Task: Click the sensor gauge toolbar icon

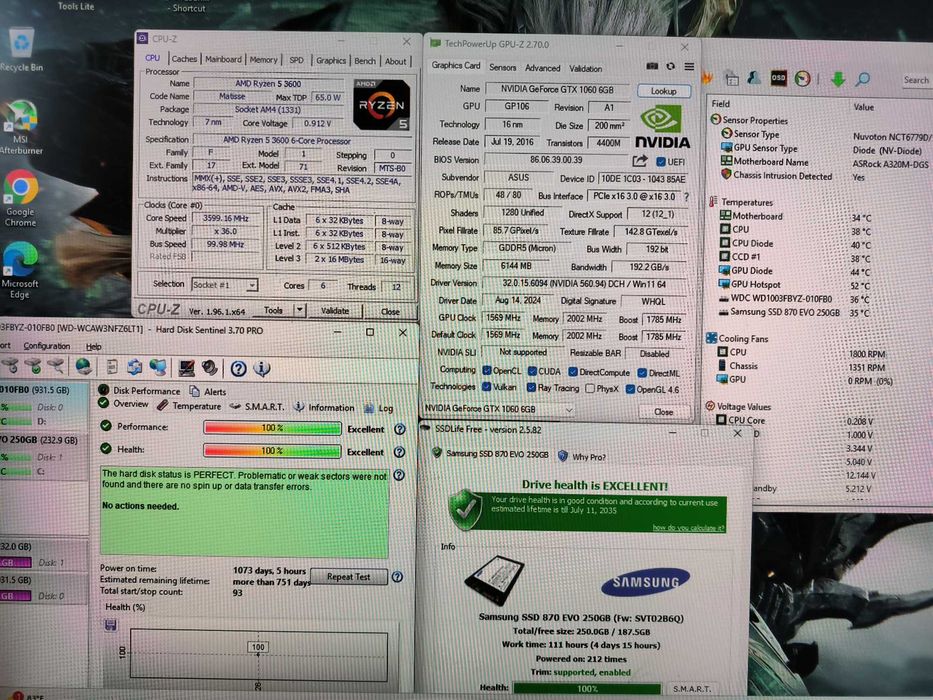Action: 803,79
